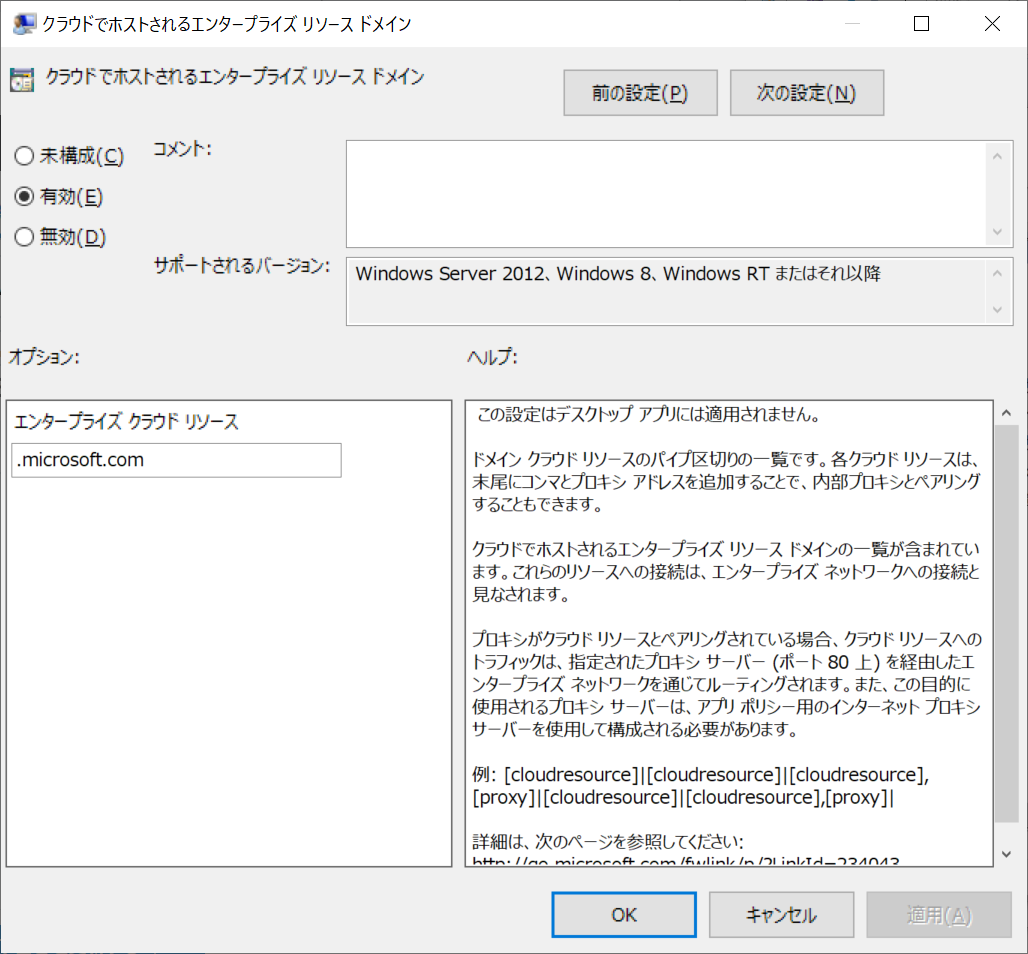The height and width of the screenshot is (954, 1028).
Task: Click the comment box scroll-down arrow
Action: point(997,231)
